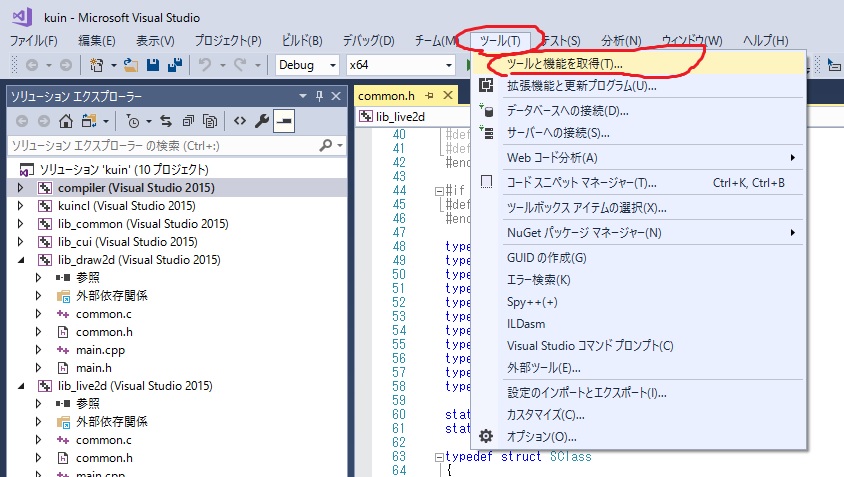Toggle the pin on the Solution Explorer panel
This screenshot has width=844, height=477.
[319, 96]
